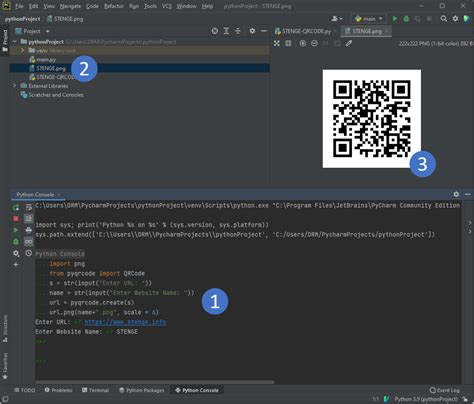This screenshot has width=474, height=404.
Task: Click the green Debug bug icon in top toolbar
Action: (406, 19)
